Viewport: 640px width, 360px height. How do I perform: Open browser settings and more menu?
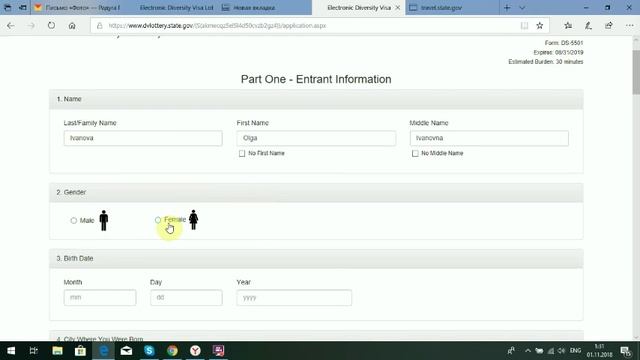tap(629, 26)
